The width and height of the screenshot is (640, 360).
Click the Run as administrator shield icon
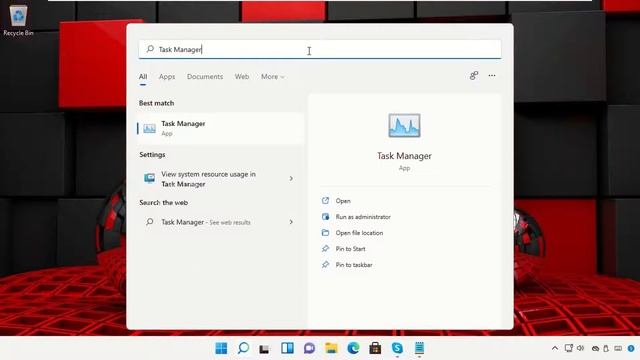tap(325, 216)
